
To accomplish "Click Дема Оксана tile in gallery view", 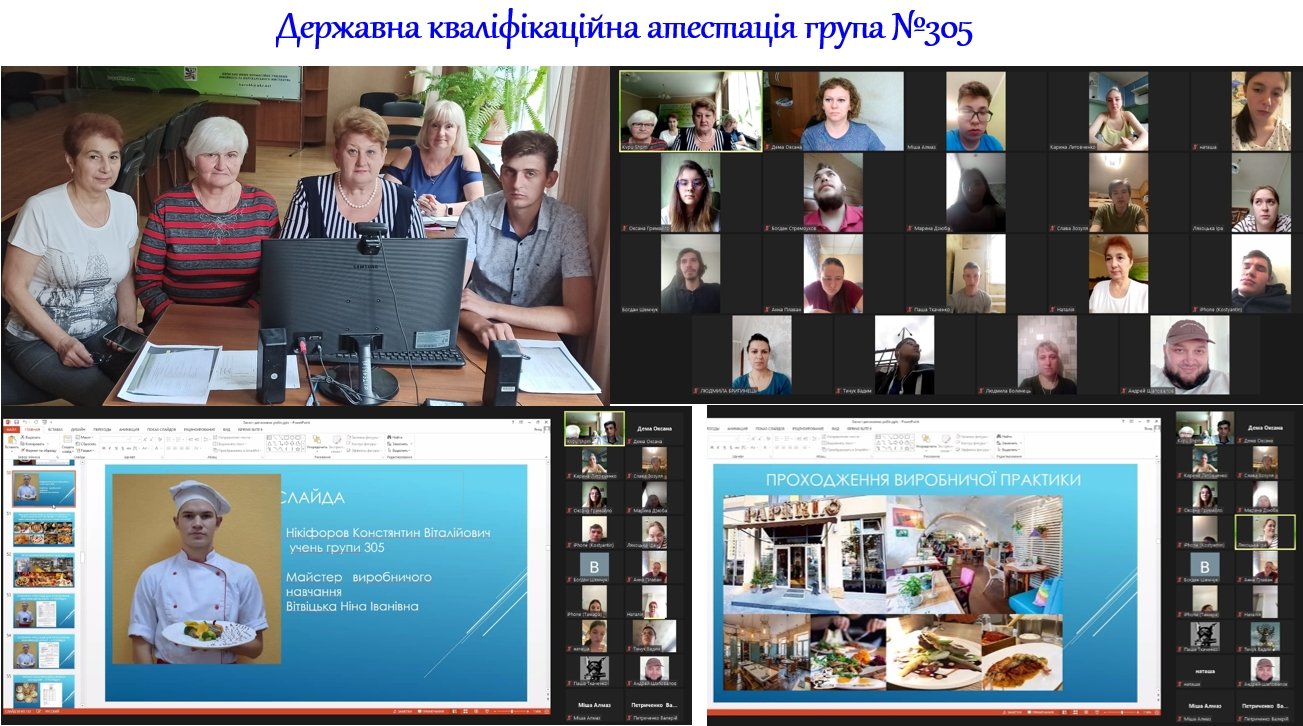I will [833, 110].
